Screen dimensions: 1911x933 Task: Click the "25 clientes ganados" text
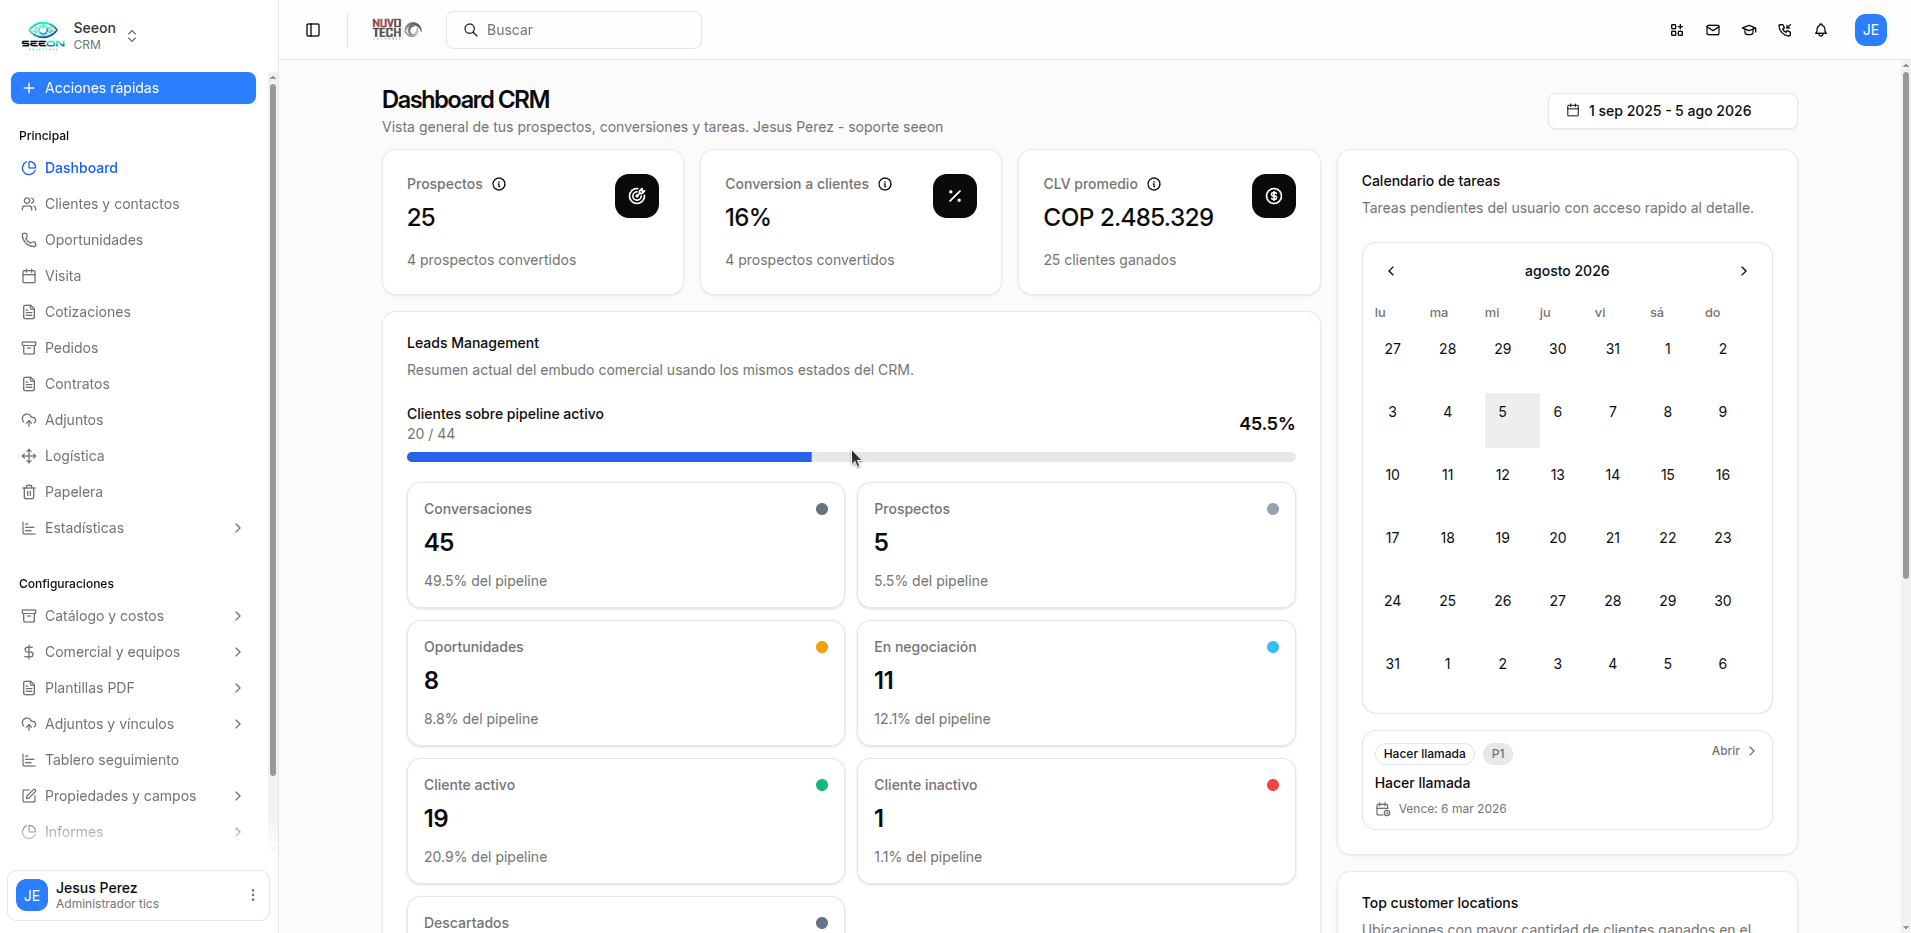(1110, 260)
